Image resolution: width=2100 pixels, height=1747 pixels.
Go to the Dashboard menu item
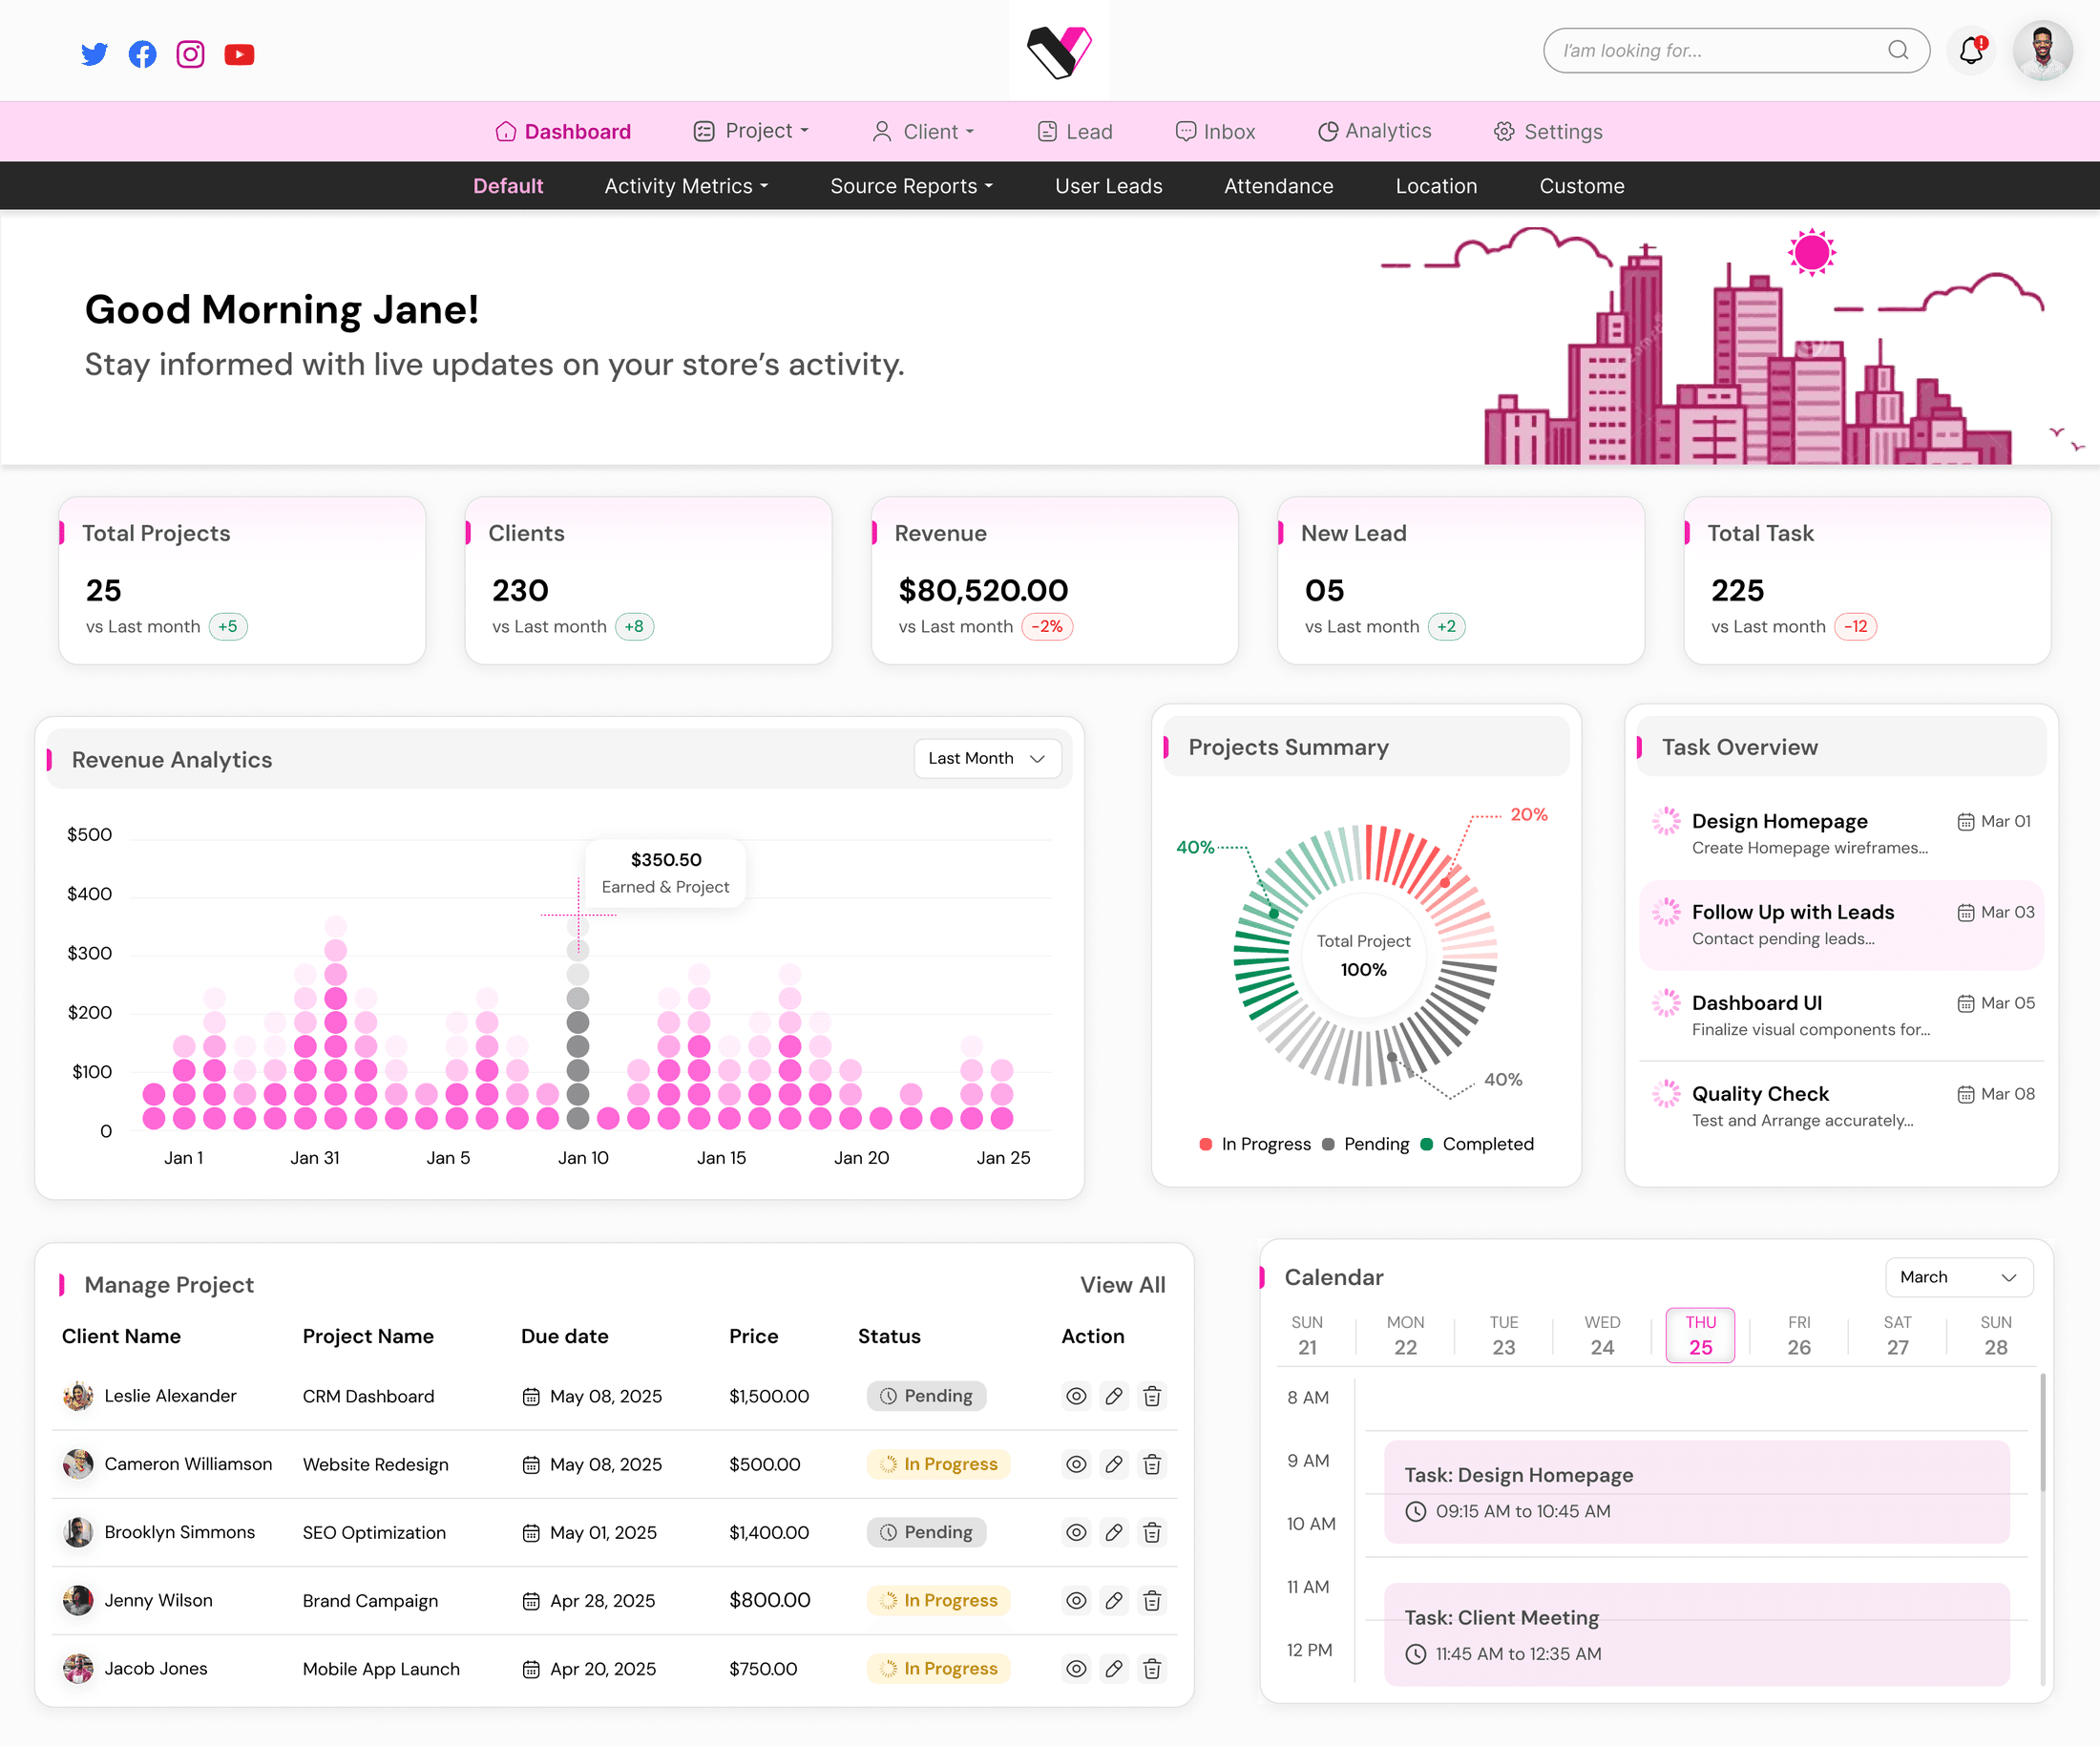pyautogui.click(x=563, y=131)
